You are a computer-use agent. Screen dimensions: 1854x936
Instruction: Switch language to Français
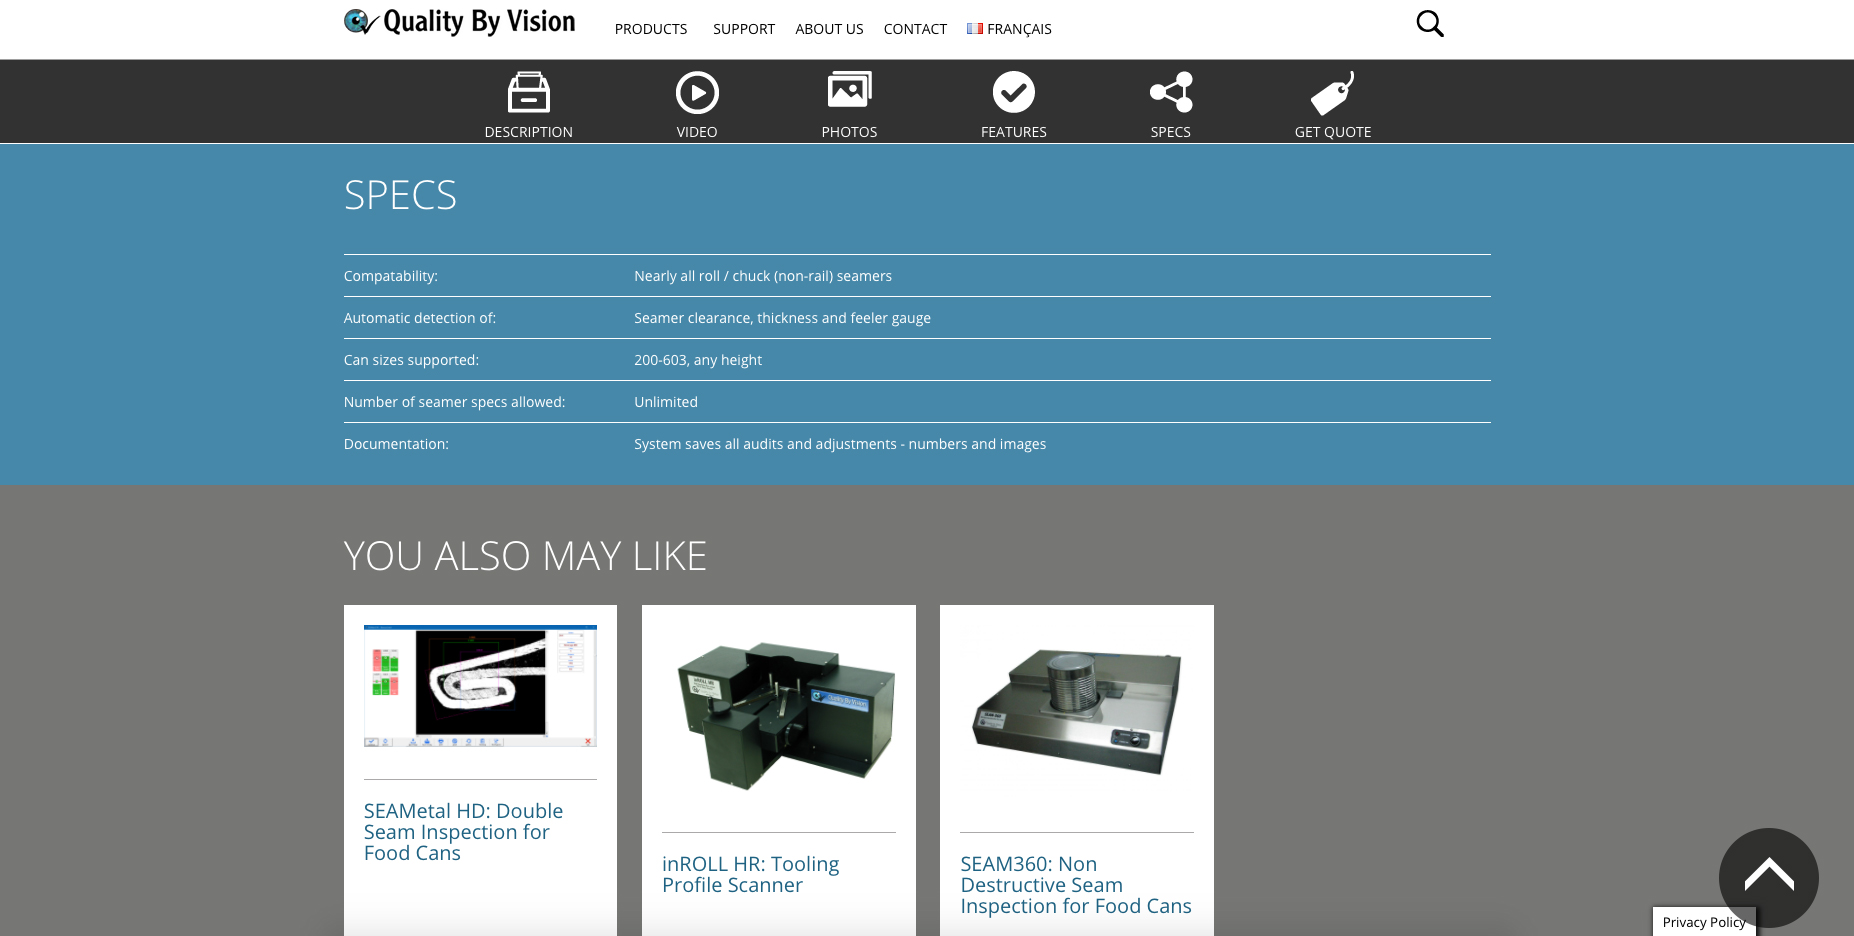pos(1019,29)
